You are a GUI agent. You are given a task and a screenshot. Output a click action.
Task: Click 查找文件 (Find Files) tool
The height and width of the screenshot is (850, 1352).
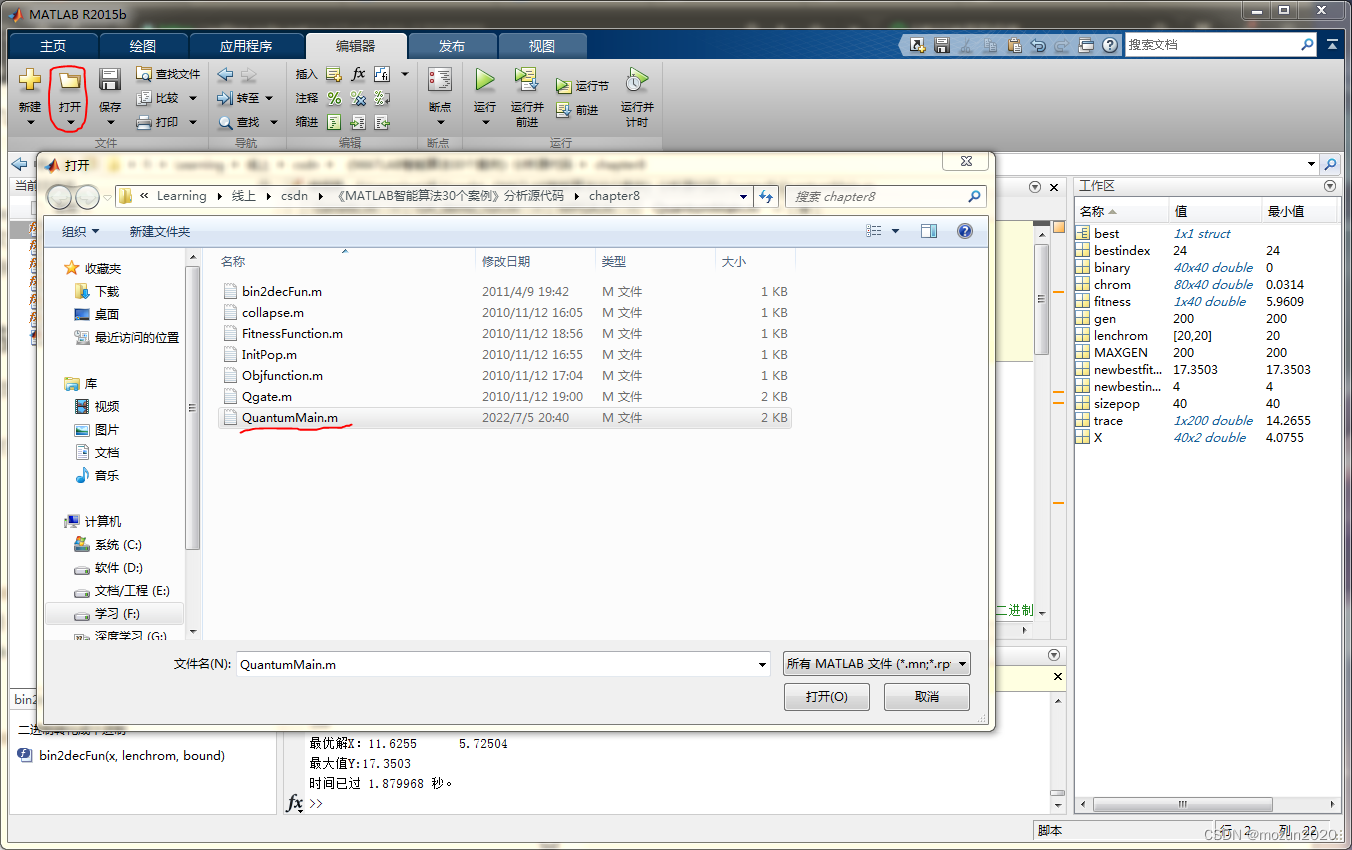pos(168,74)
